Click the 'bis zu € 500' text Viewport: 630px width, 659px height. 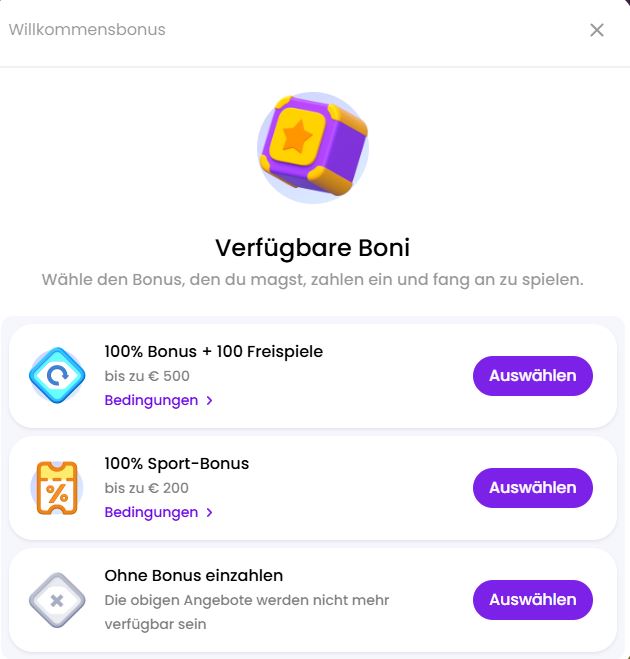point(146,376)
